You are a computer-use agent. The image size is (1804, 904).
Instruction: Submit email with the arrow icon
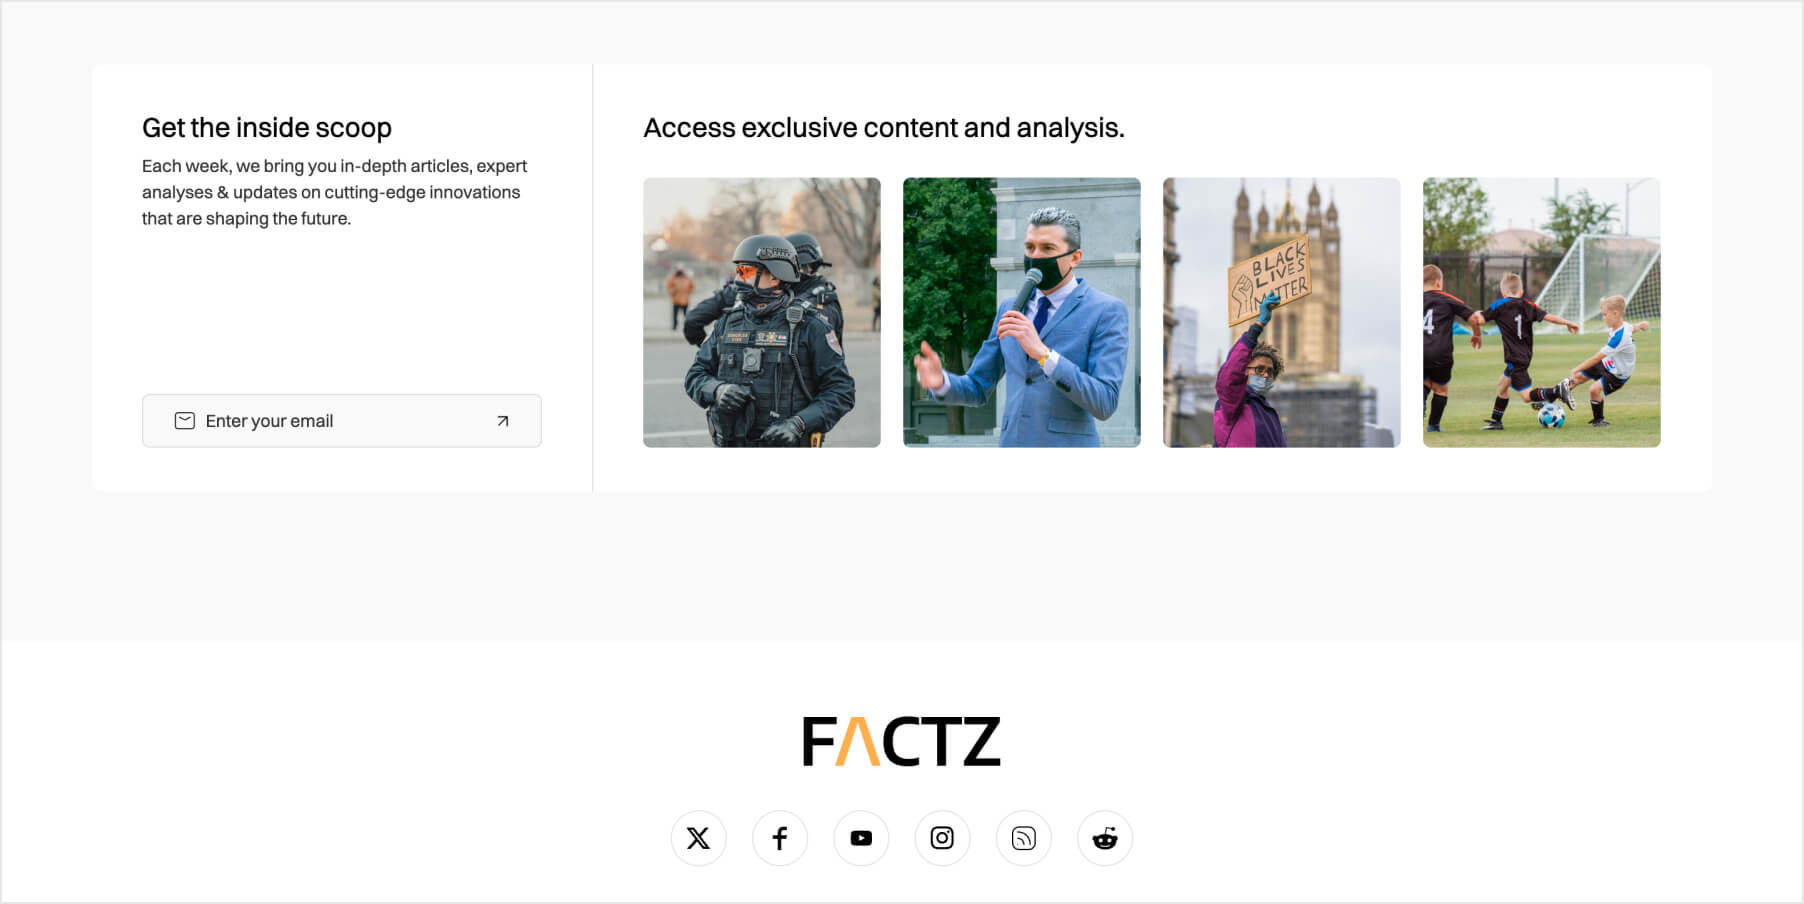point(503,421)
